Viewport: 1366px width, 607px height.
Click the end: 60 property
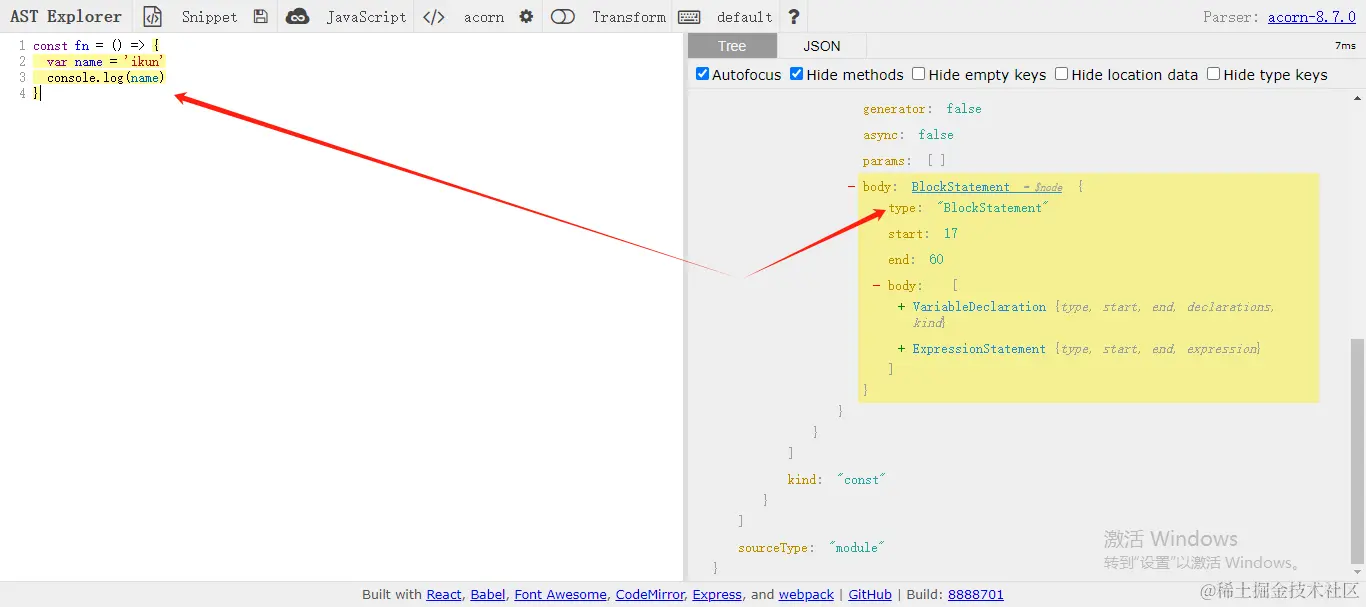point(915,260)
